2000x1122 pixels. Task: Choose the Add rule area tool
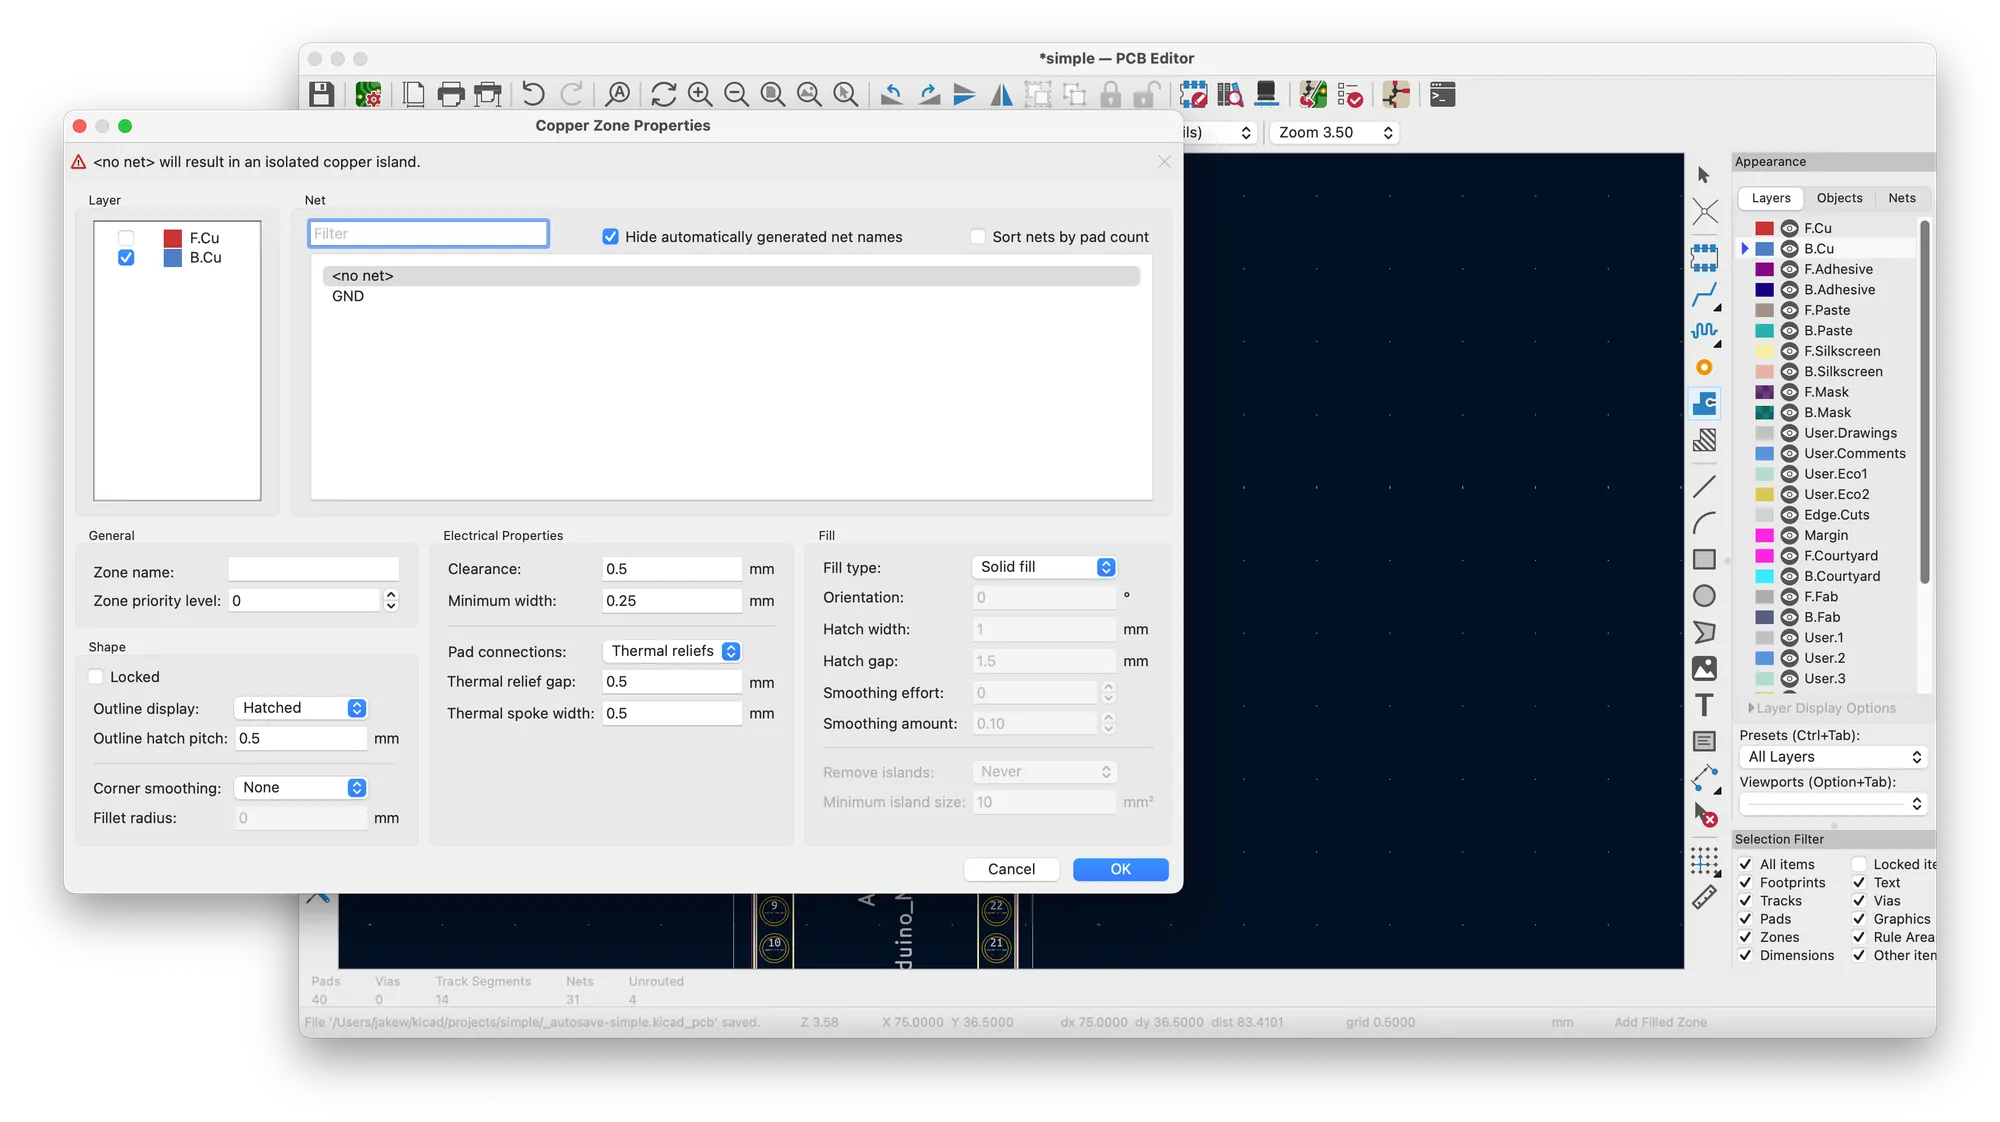pyautogui.click(x=1704, y=440)
